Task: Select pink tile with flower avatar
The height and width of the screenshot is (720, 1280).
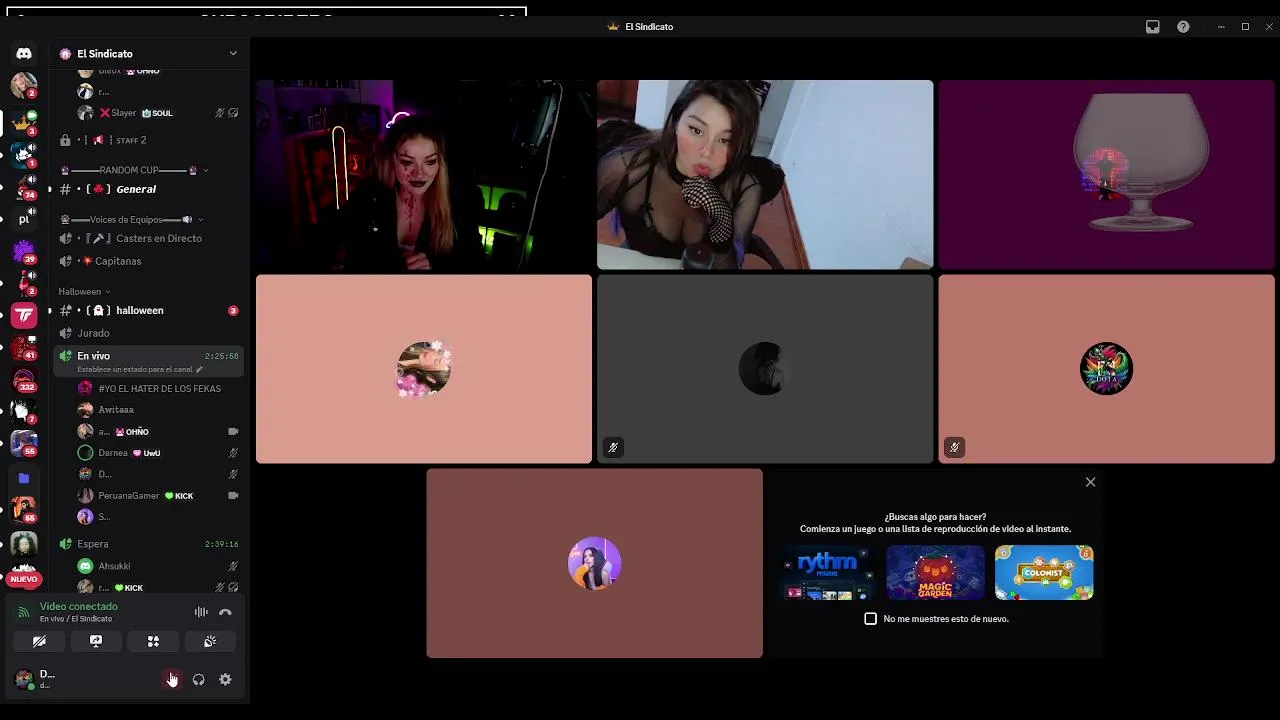Action: tap(424, 369)
